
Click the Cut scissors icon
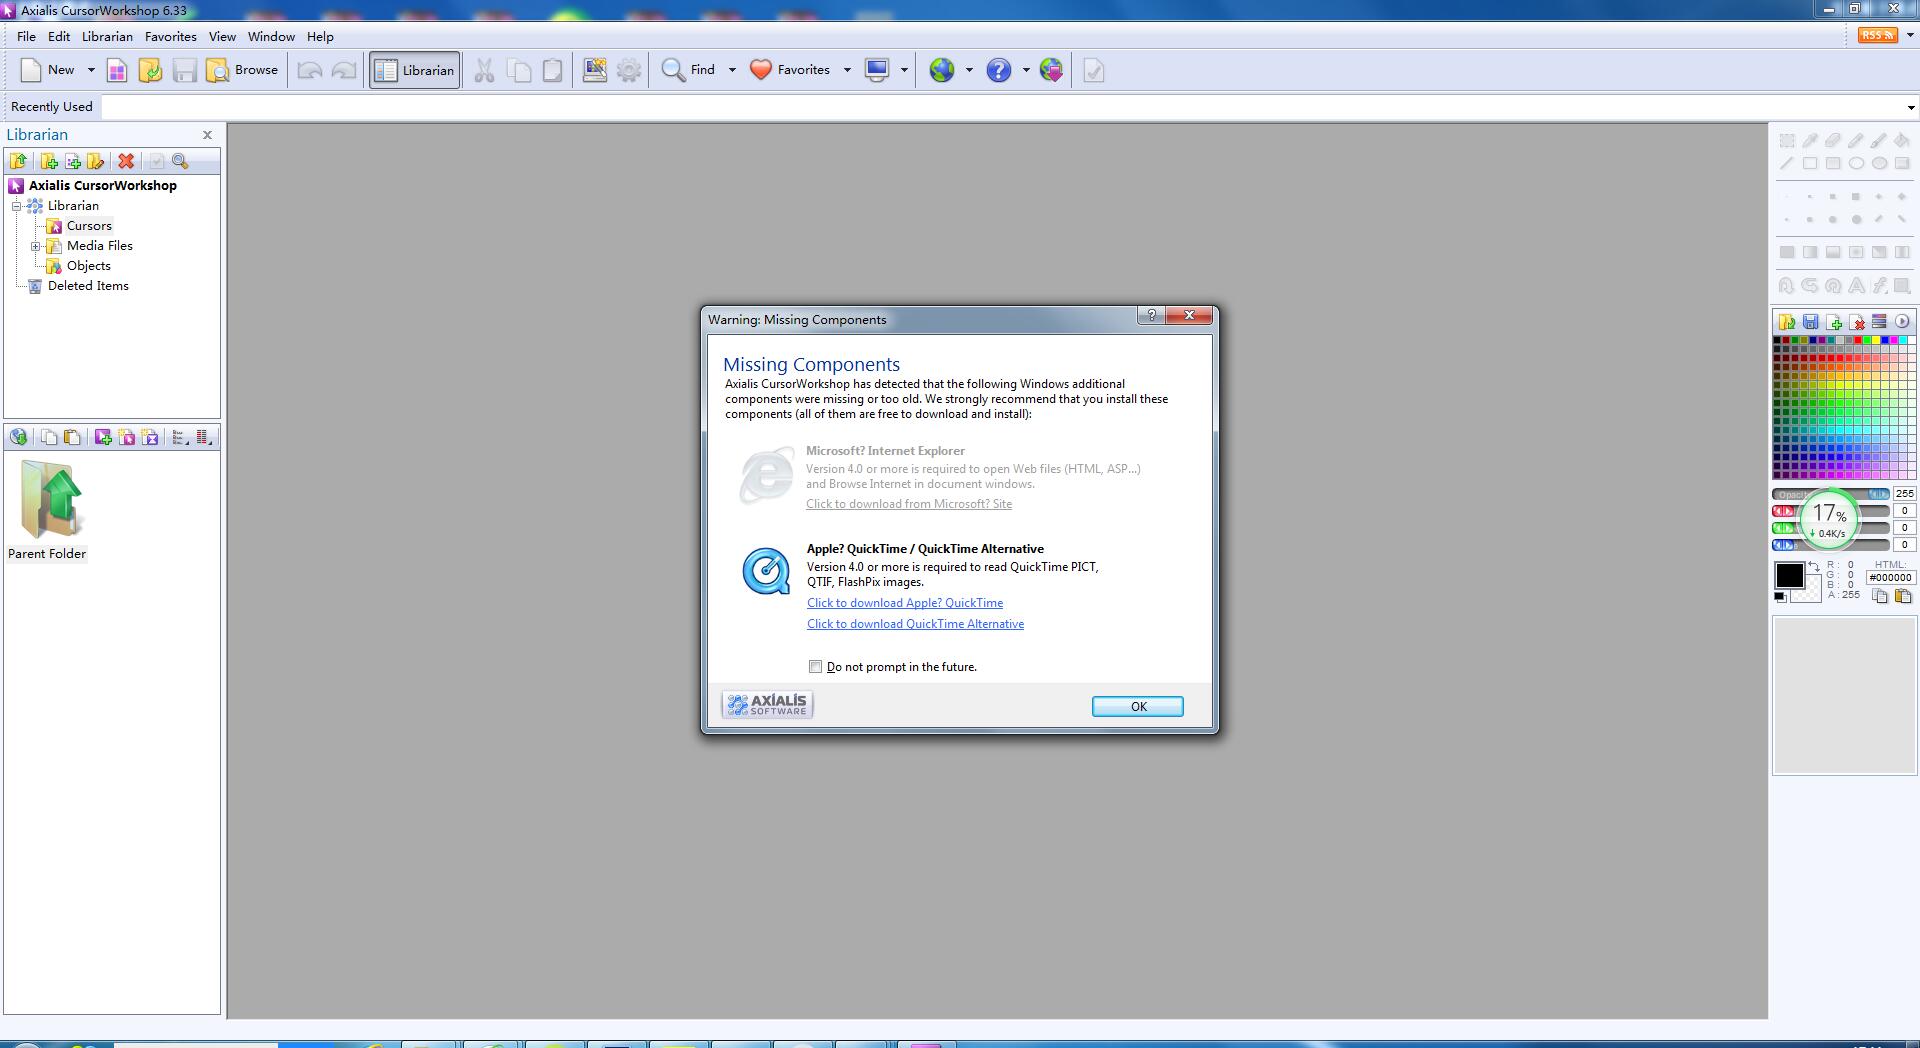485,70
